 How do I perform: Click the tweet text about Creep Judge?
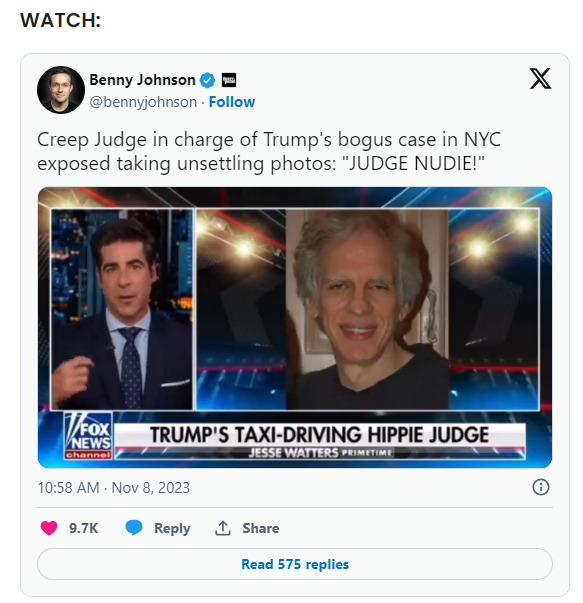click(x=269, y=151)
